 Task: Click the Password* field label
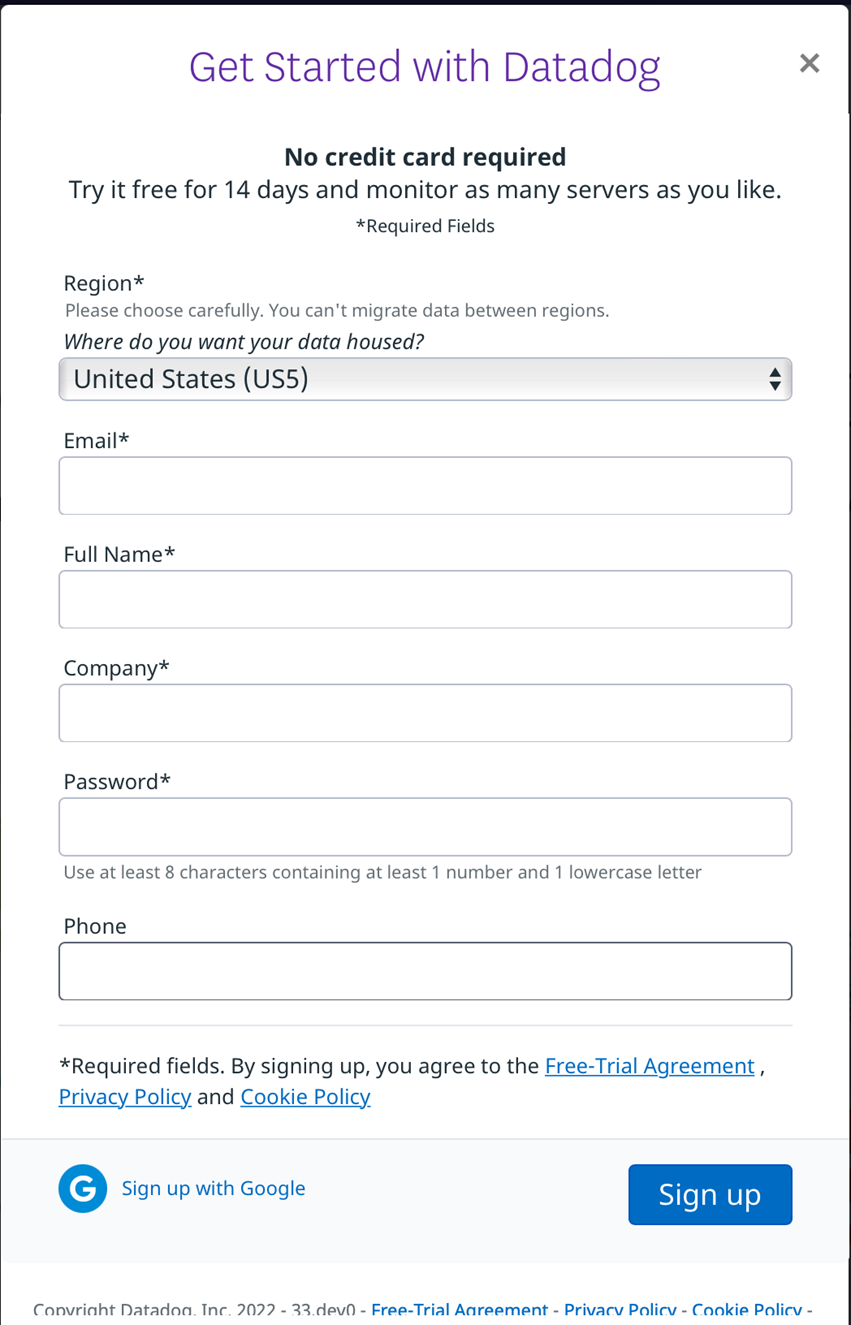(x=117, y=782)
